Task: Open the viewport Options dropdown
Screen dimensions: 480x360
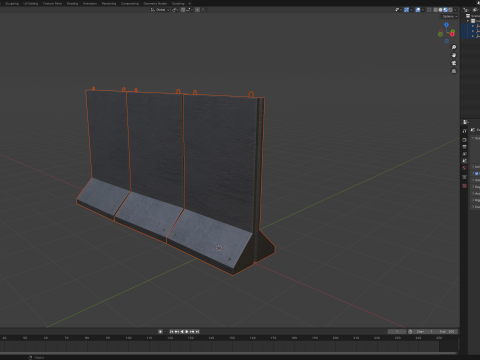Action: (450, 16)
